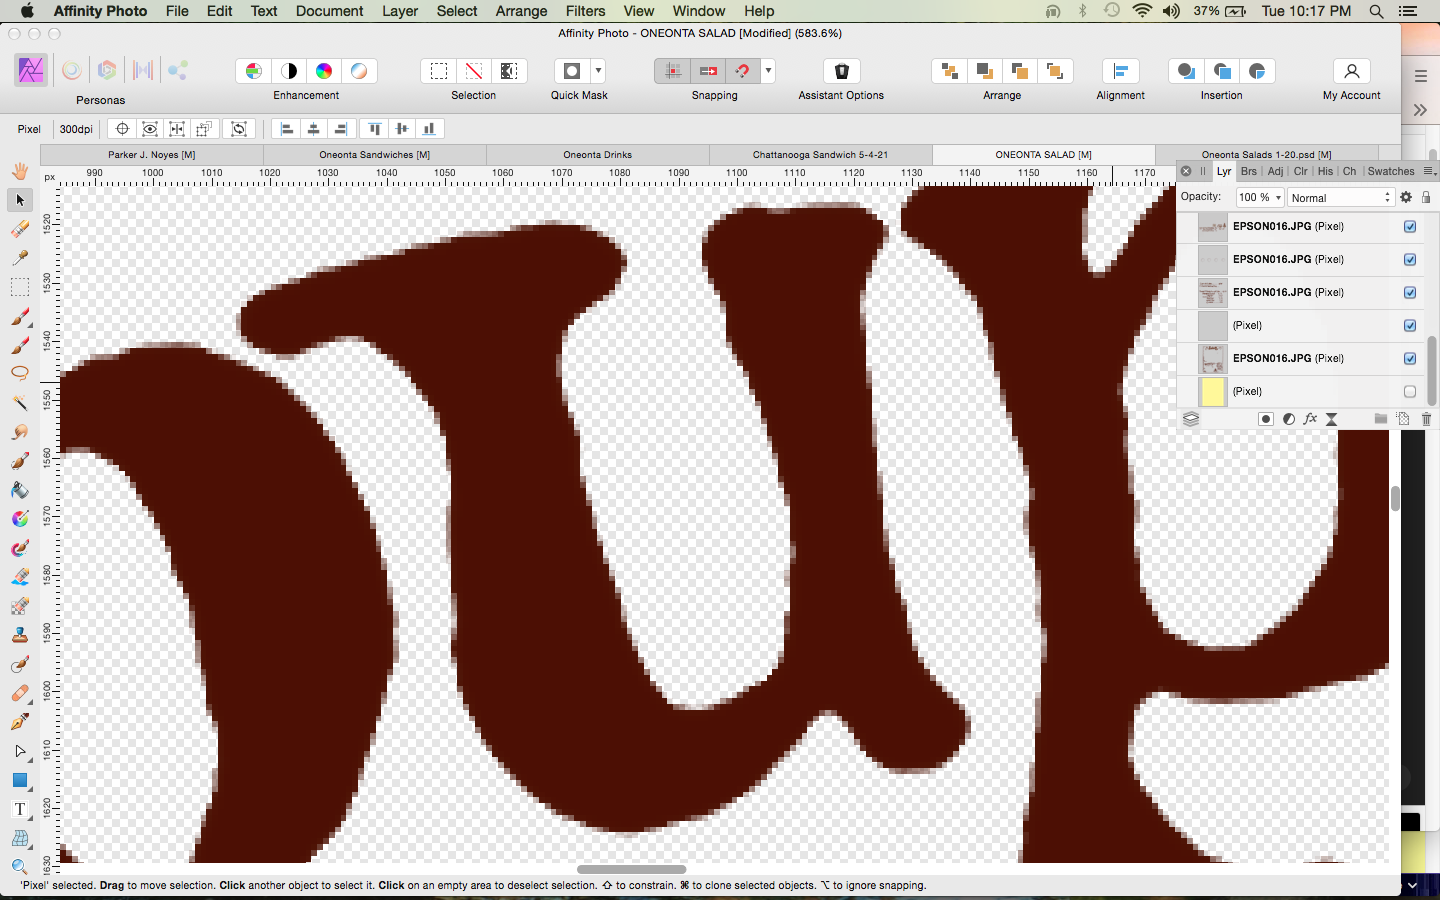1440x900 pixels.
Task: Toggle visibility of the gray (Pixel) layer
Action: click(x=1410, y=326)
